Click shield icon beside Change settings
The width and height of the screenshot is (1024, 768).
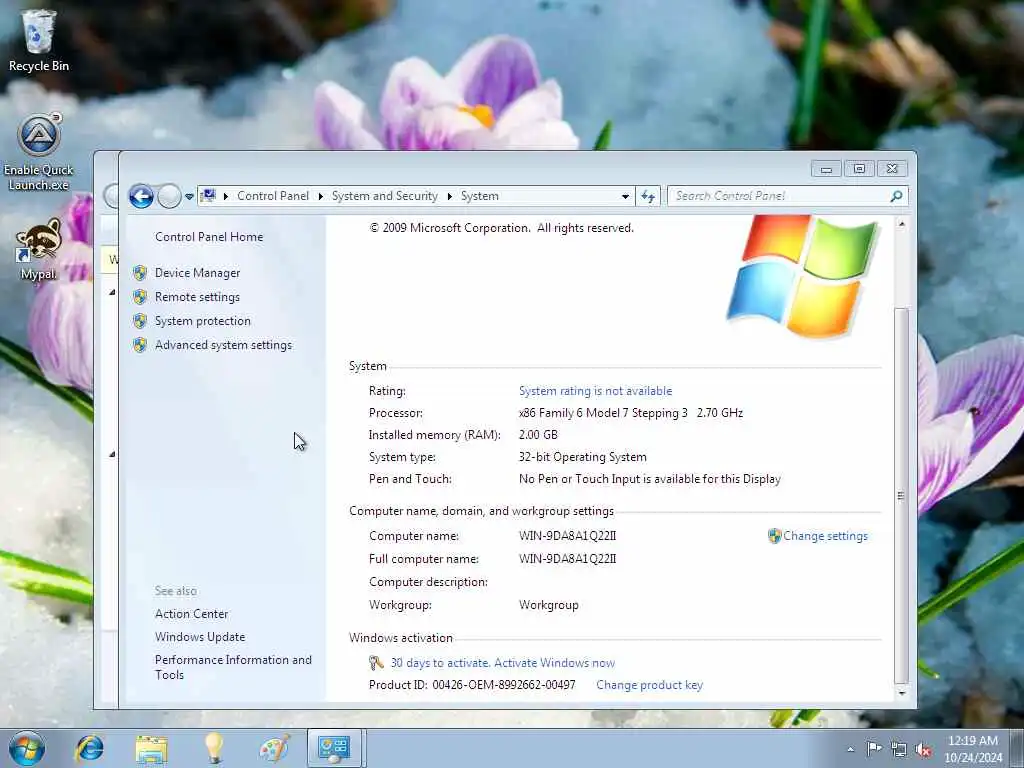point(775,536)
